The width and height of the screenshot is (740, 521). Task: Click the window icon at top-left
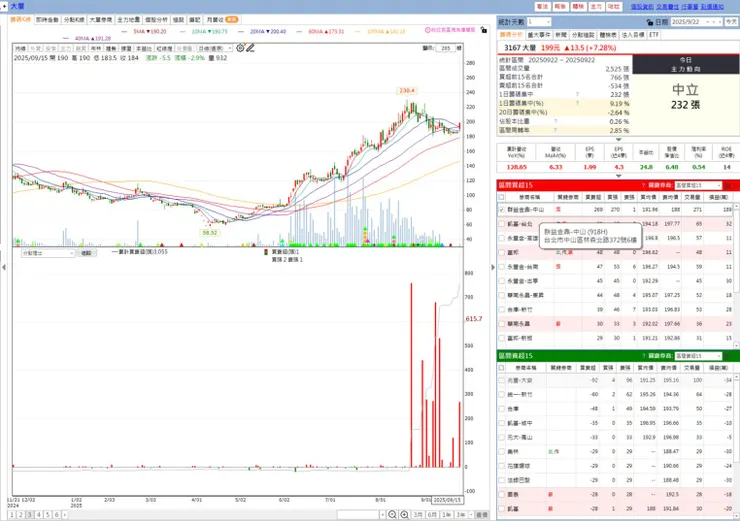4,6
